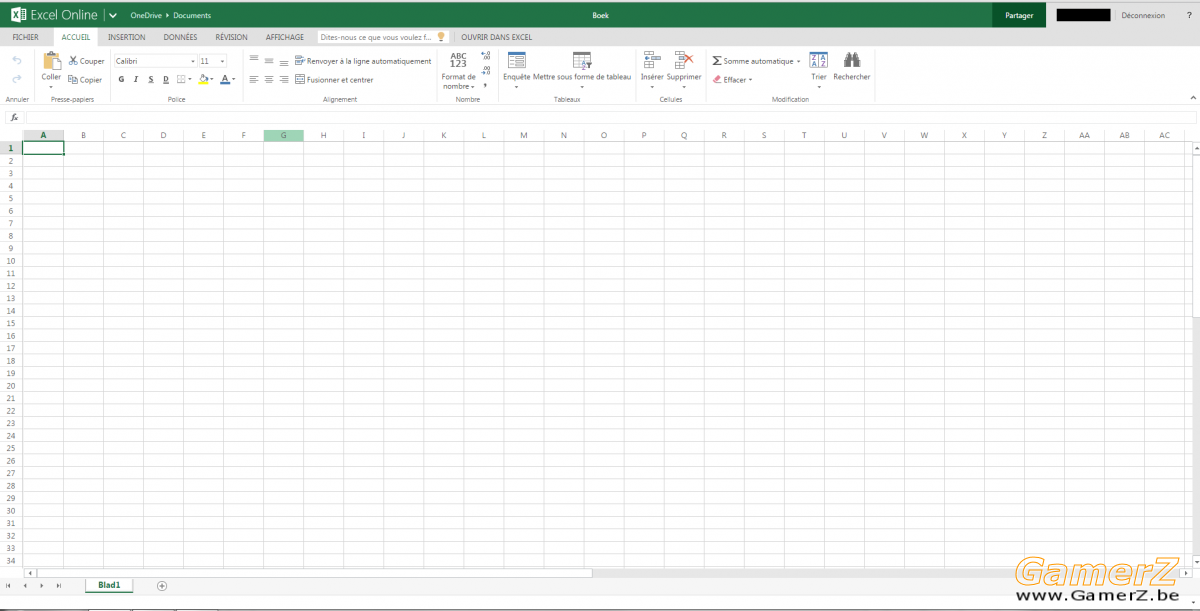Select the ACCUEIL ribbon tab
This screenshot has height=611, width=1200.
(76, 37)
